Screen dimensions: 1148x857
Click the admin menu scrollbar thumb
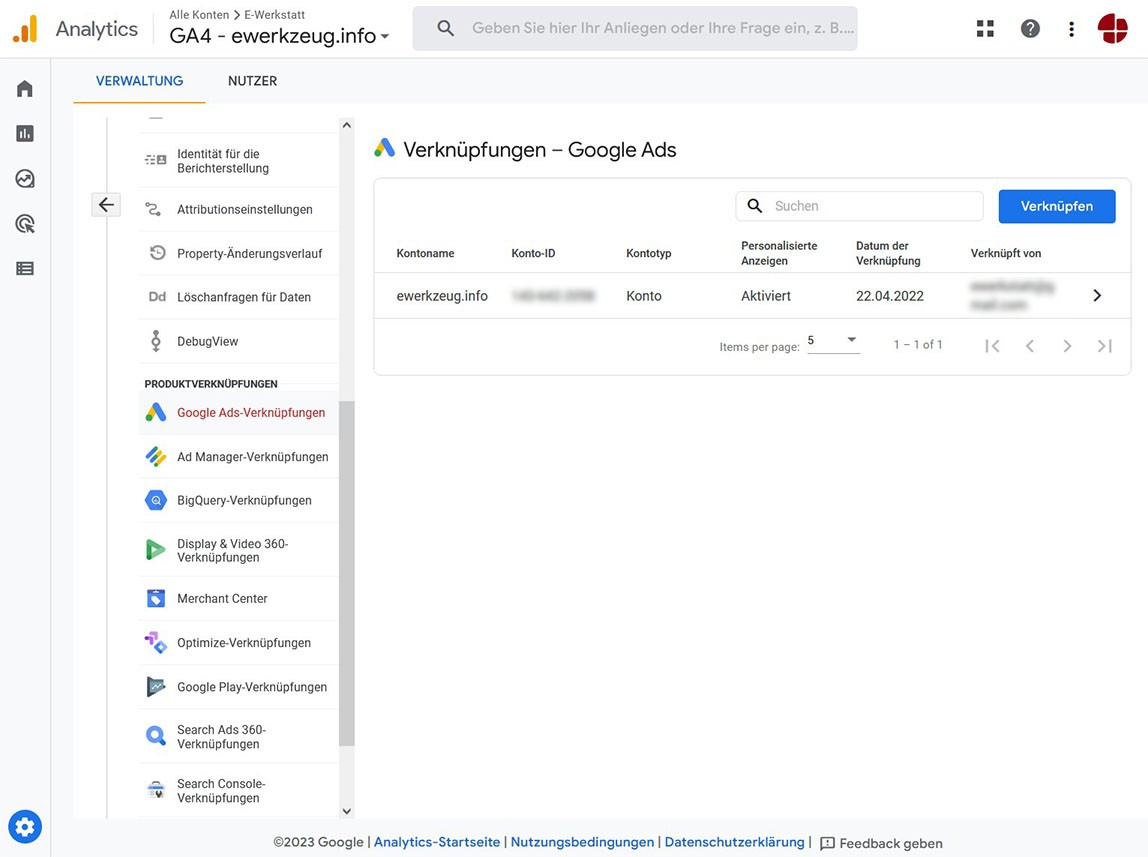347,573
